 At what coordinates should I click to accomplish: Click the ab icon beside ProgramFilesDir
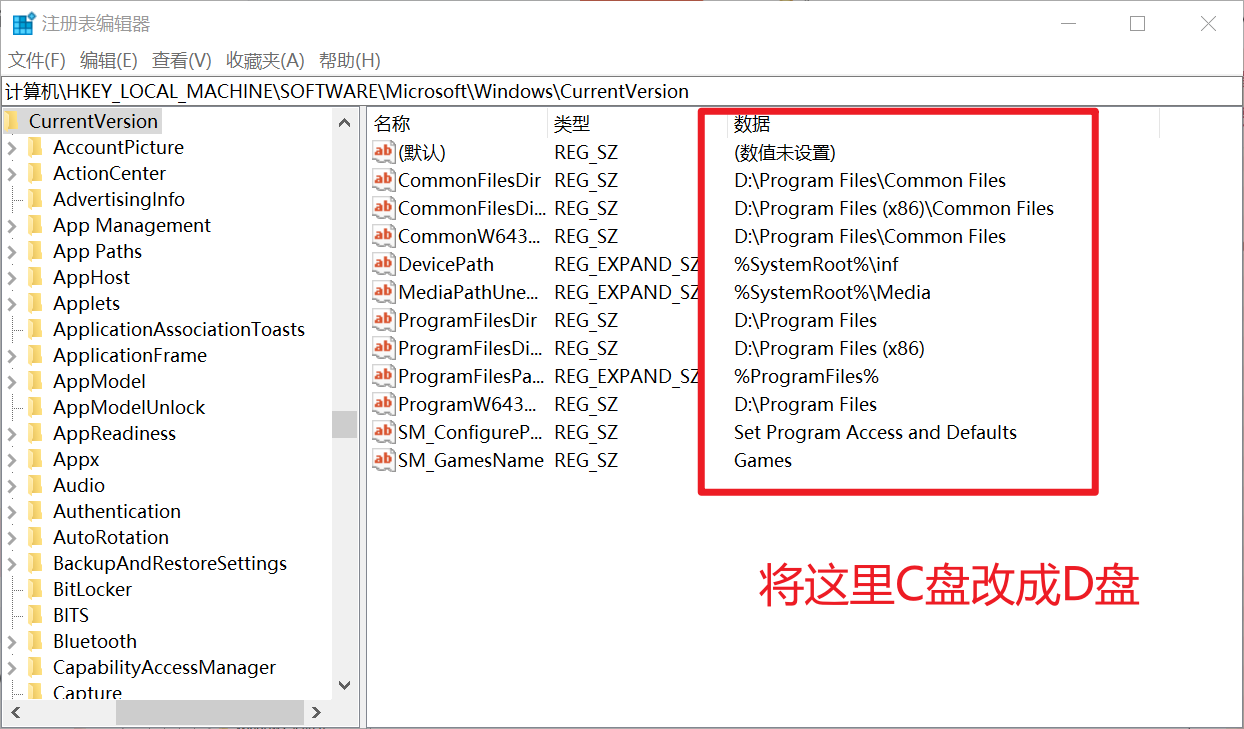pos(384,320)
